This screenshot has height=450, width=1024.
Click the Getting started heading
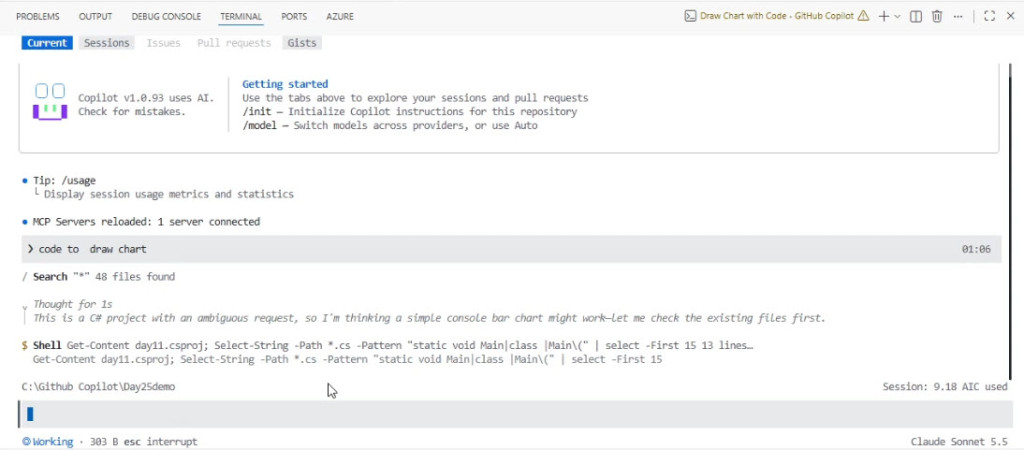pyautogui.click(x=285, y=84)
